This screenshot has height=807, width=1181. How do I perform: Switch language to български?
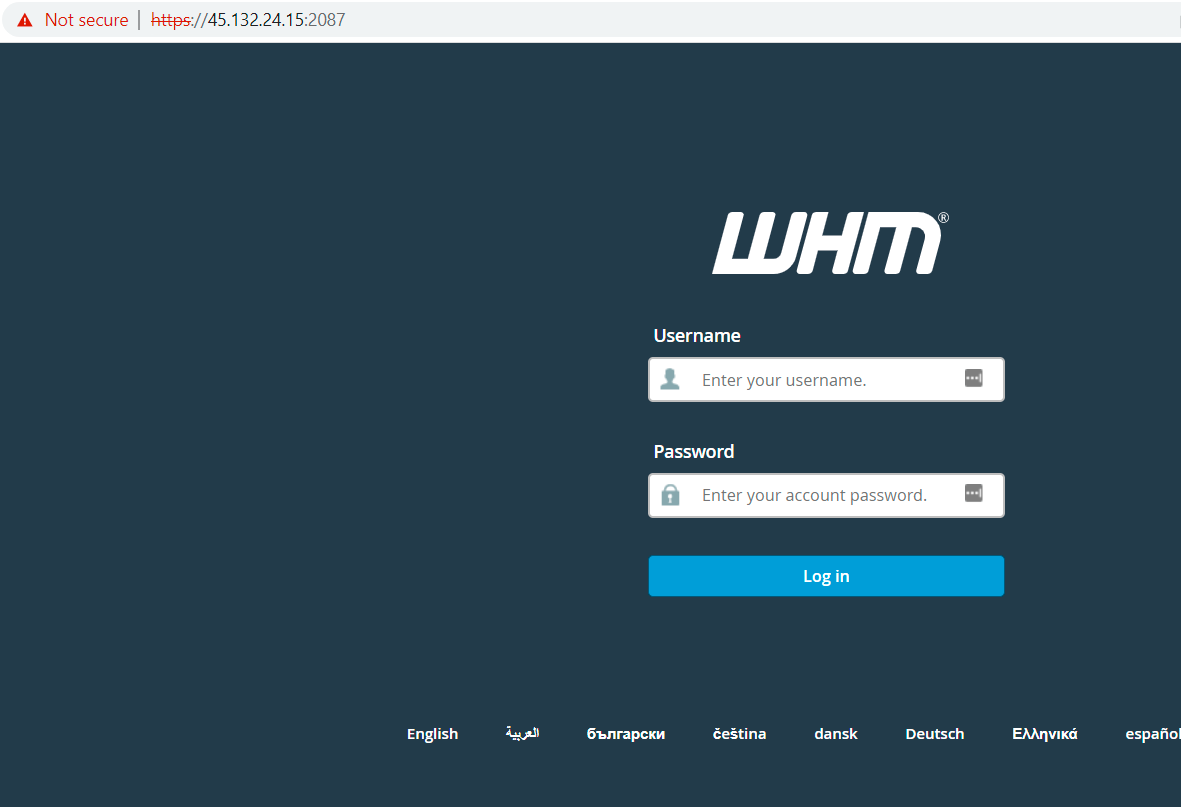tap(626, 734)
